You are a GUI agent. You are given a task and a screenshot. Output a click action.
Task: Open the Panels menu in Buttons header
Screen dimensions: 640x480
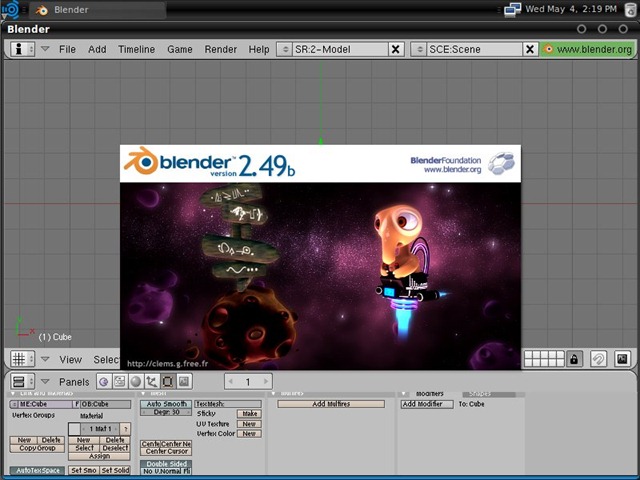pyautogui.click(x=74, y=382)
